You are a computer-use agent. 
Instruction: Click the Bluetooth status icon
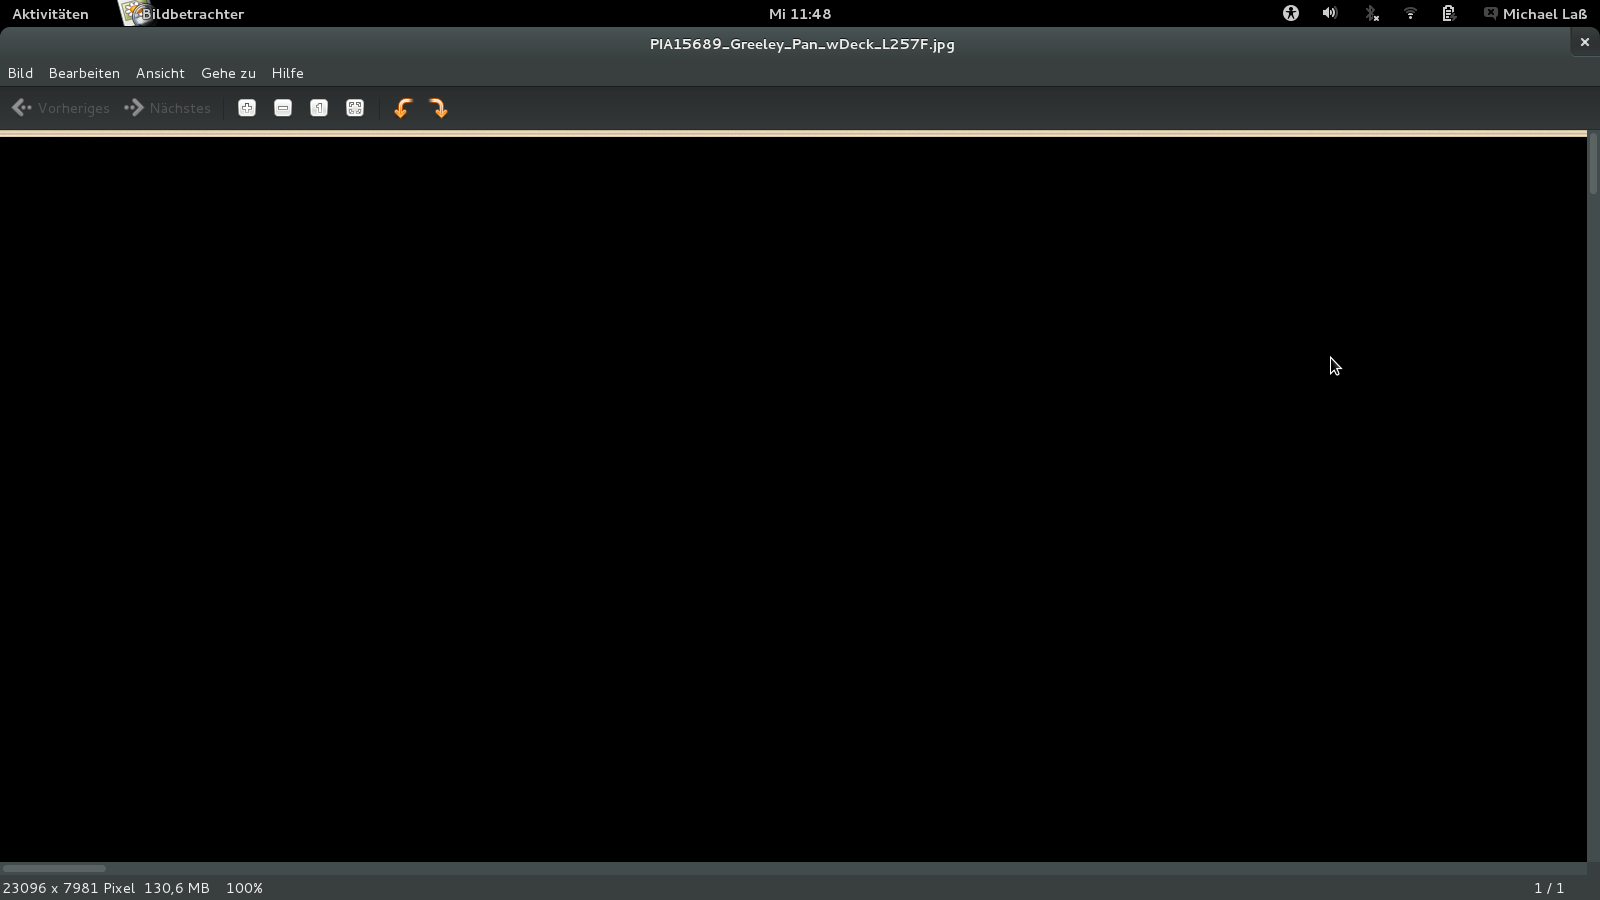(1371, 13)
